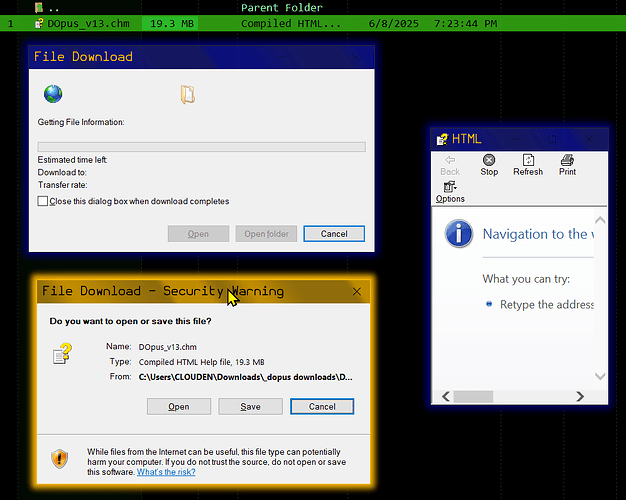Open the What's the risk? link
Image resolution: width=626 pixels, height=500 pixels.
coord(166,472)
